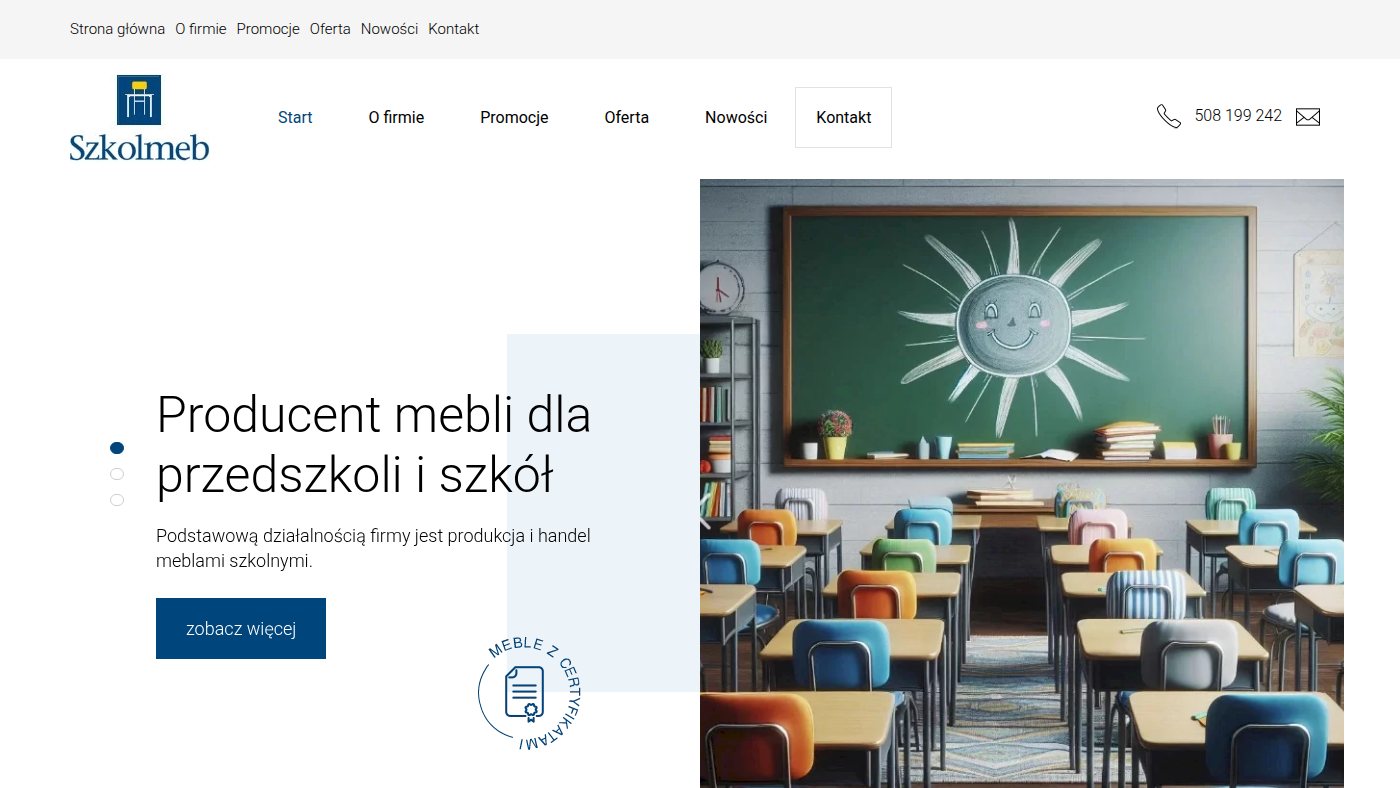Click the boxed Kontakt menu button
Viewport: 1400px width, 788px height.
tap(843, 117)
